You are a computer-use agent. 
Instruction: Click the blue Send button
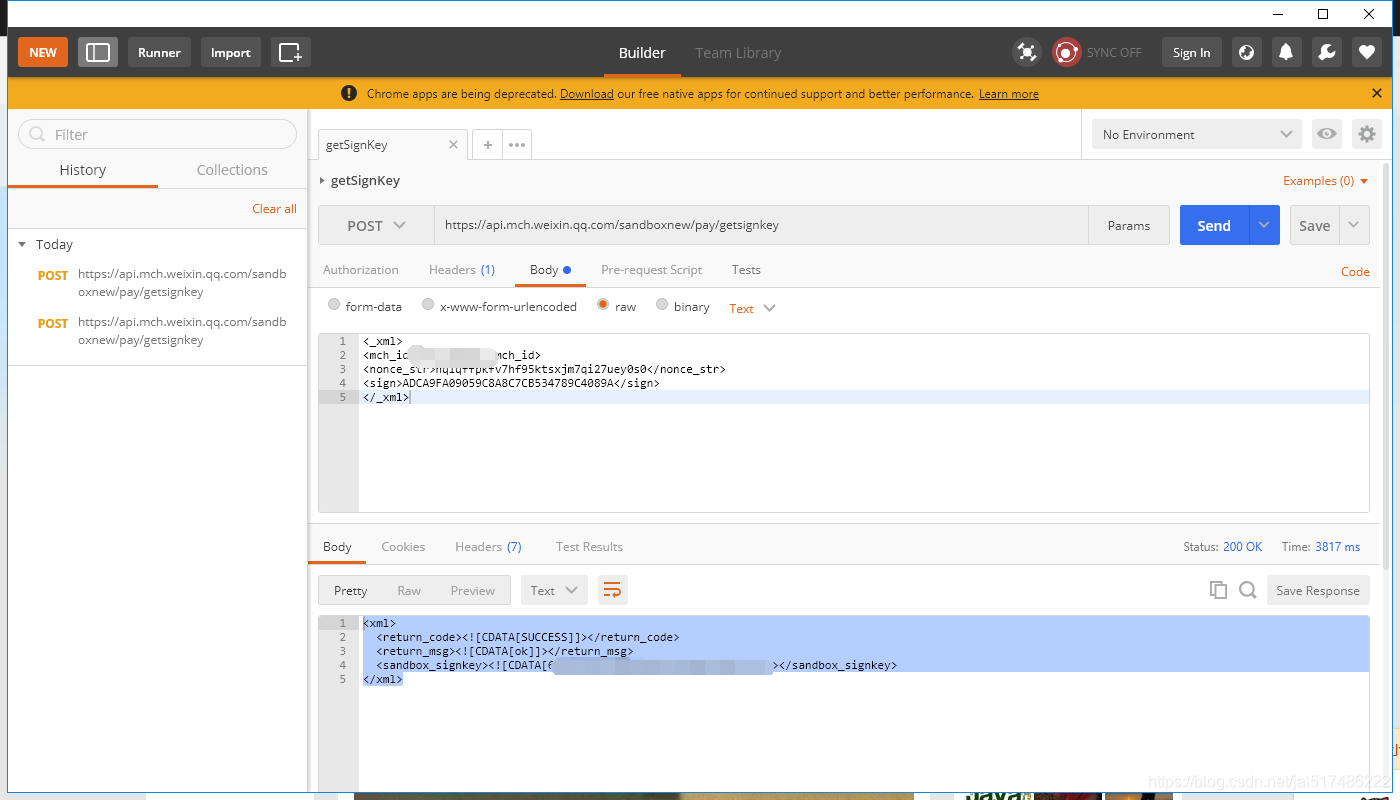[x=1214, y=225]
